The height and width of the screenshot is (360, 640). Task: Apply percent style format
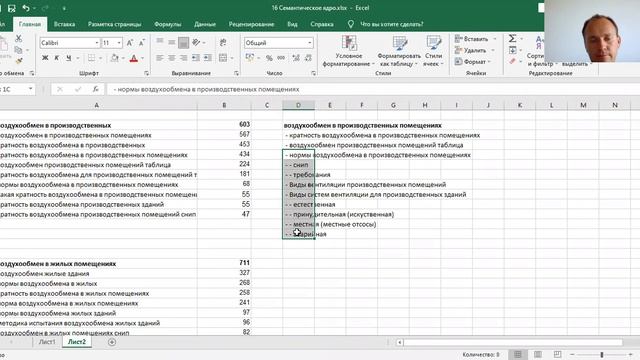(269, 58)
